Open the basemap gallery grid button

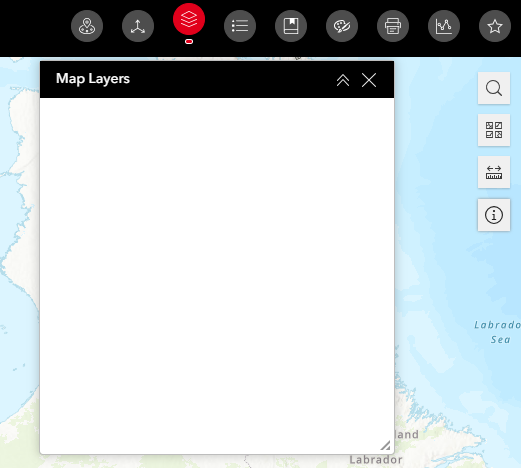[494, 130]
